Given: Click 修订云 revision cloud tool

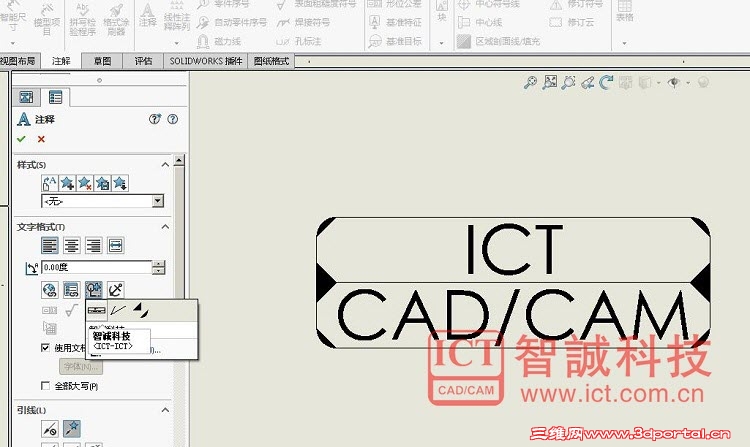Looking at the screenshot, I should [x=572, y=22].
